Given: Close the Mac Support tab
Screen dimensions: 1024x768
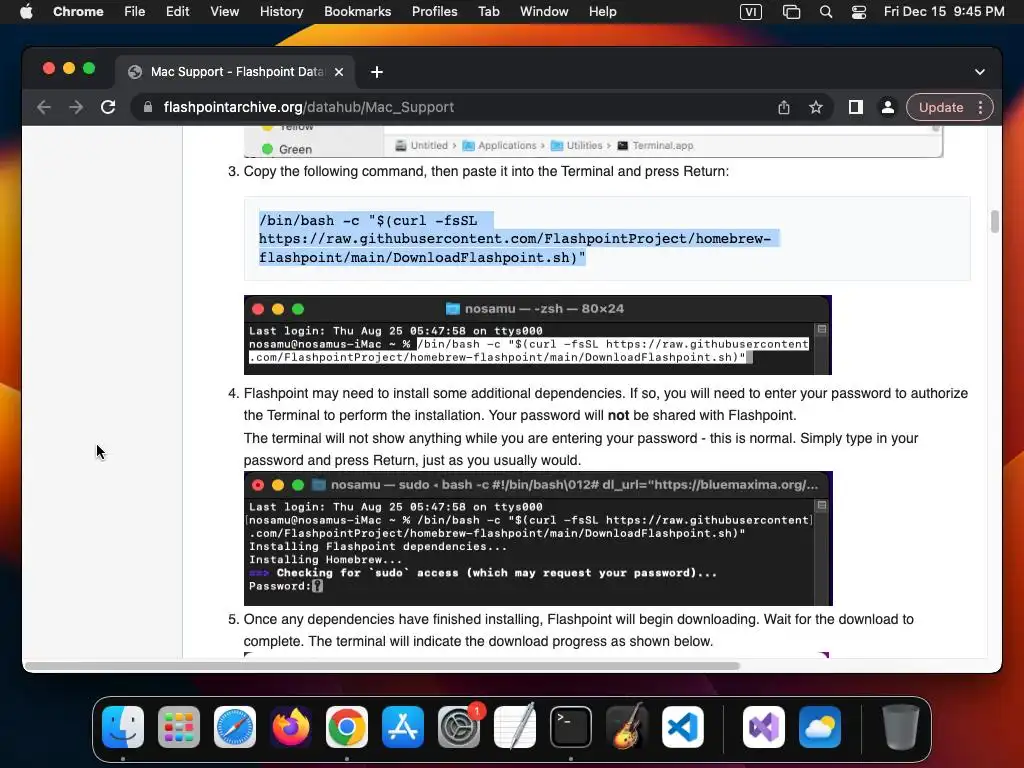Looking at the screenshot, I should (339, 72).
